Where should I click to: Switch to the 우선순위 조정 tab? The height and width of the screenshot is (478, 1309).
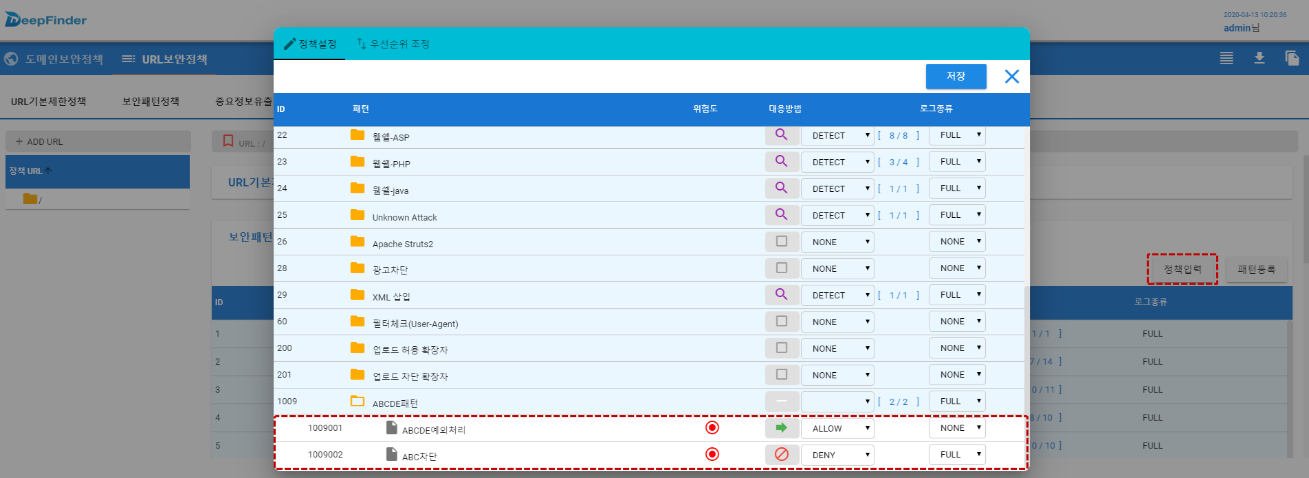coord(394,44)
